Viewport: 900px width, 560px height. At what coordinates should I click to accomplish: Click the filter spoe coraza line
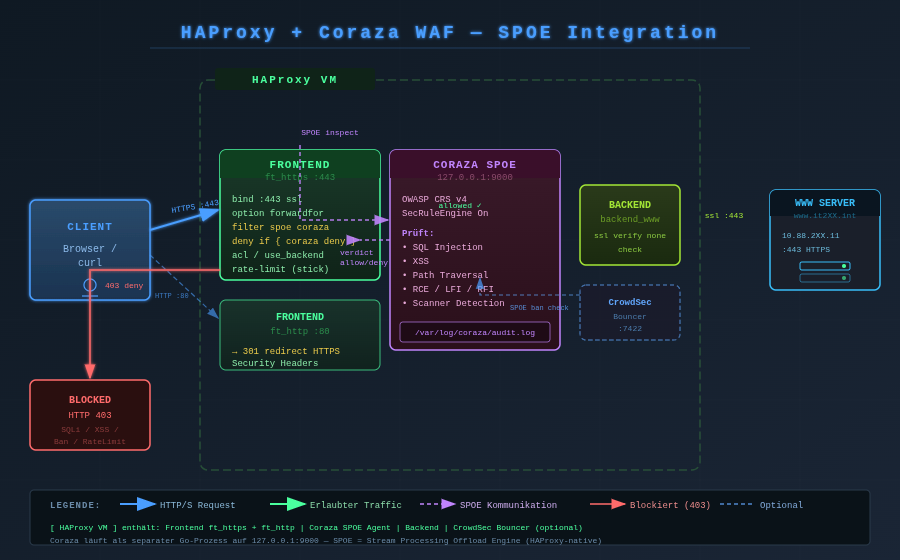[280, 227]
